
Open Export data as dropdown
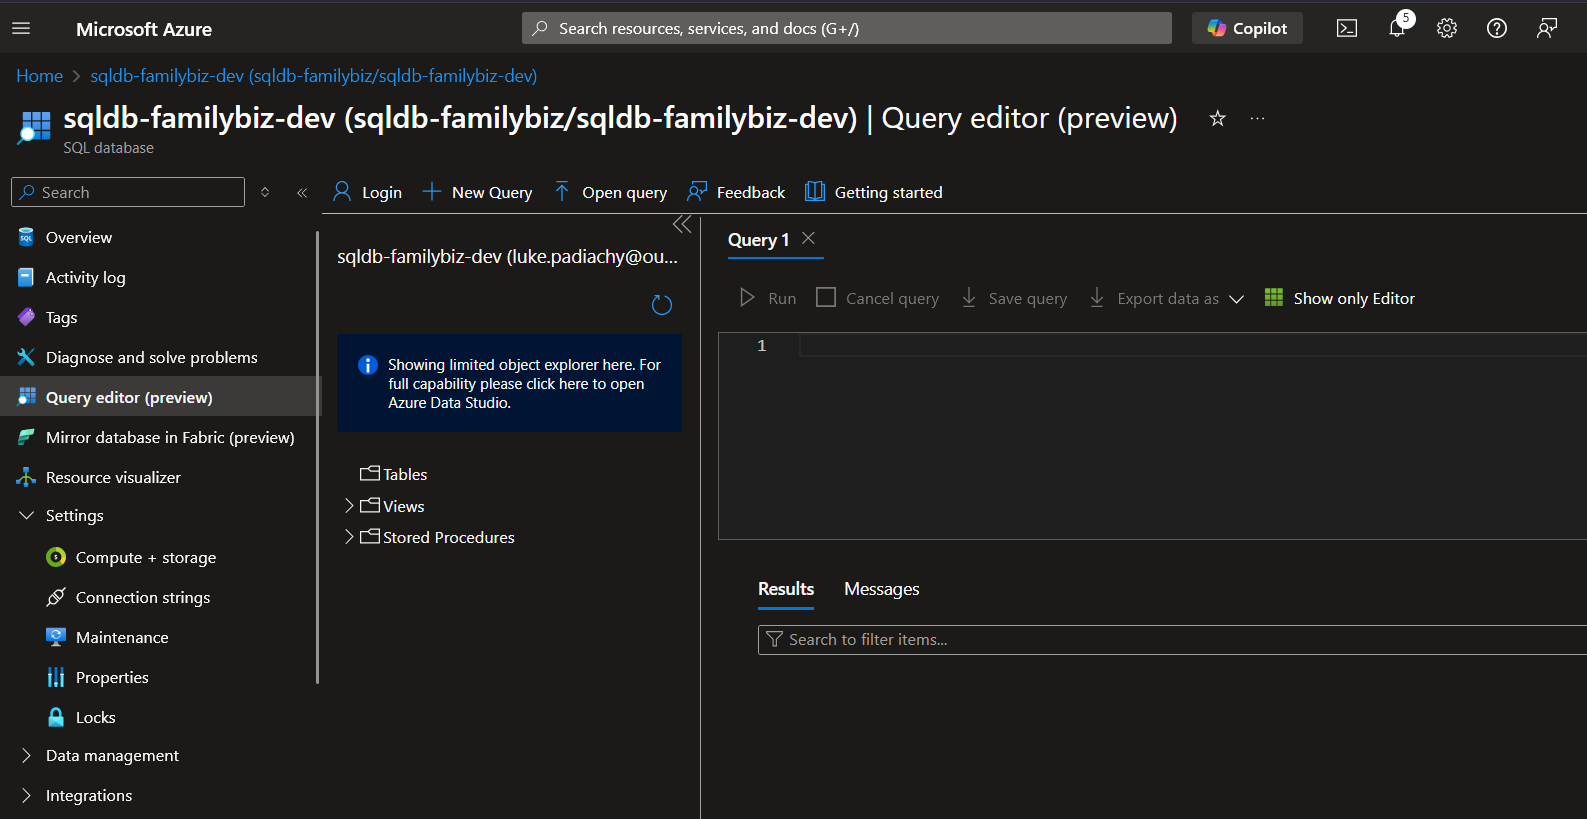[1167, 298]
